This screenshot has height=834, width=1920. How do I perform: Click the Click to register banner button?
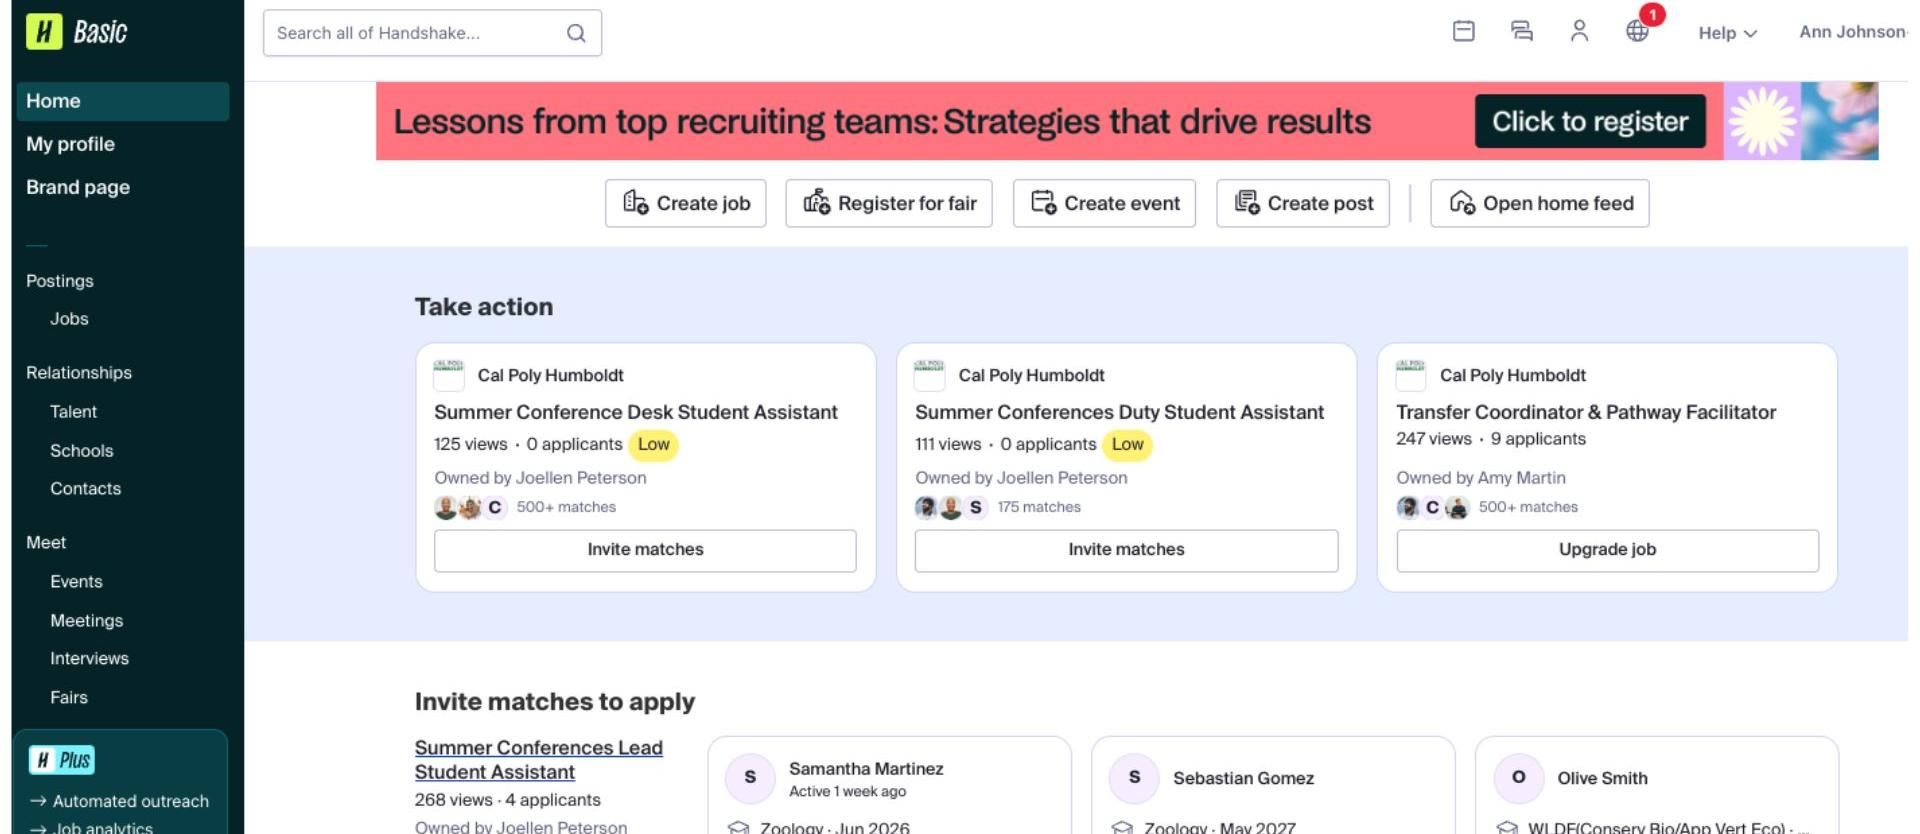pos(1590,121)
